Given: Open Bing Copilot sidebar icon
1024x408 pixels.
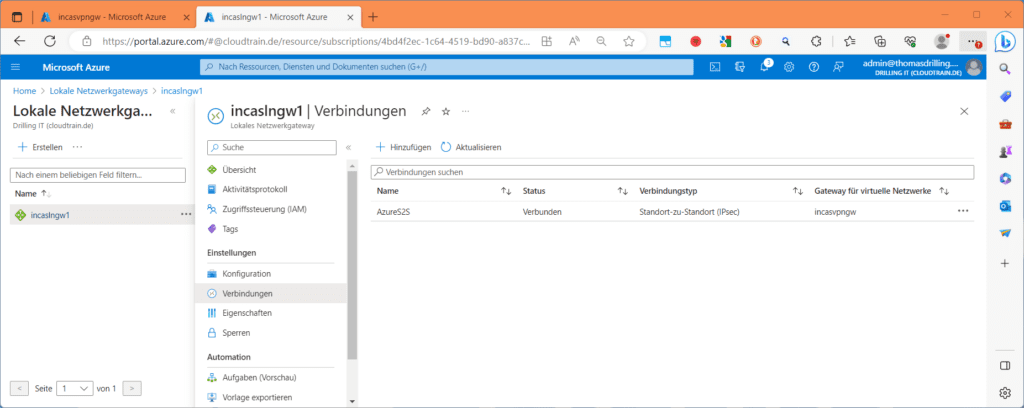Looking at the screenshot, I should point(1004,42).
